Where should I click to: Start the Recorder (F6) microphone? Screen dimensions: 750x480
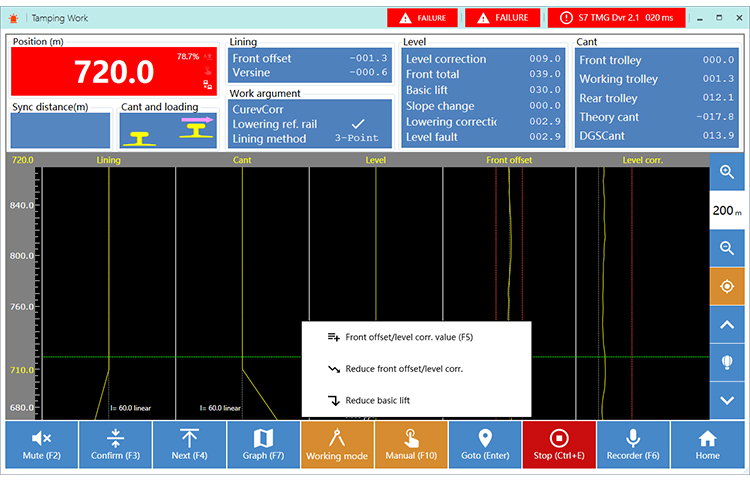(633, 445)
